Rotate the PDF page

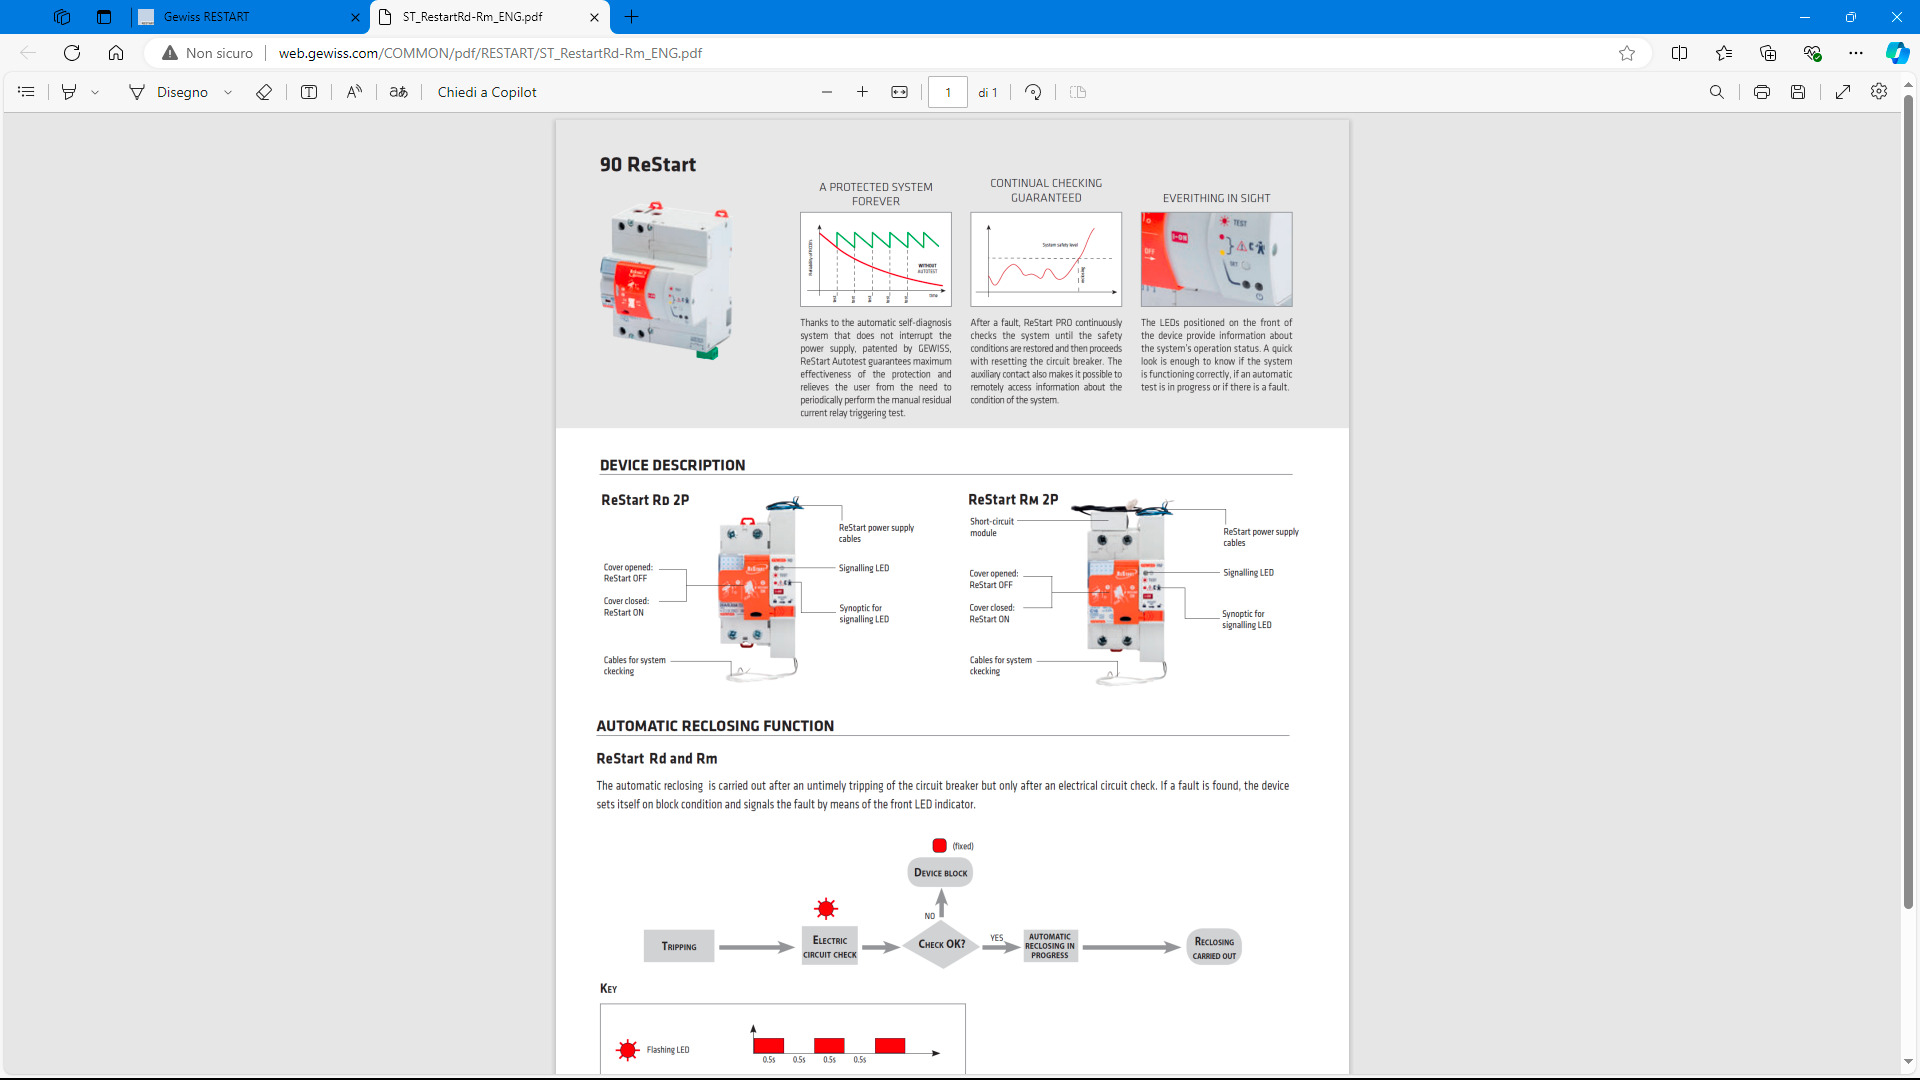pyautogui.click(x=1033, y=92)
